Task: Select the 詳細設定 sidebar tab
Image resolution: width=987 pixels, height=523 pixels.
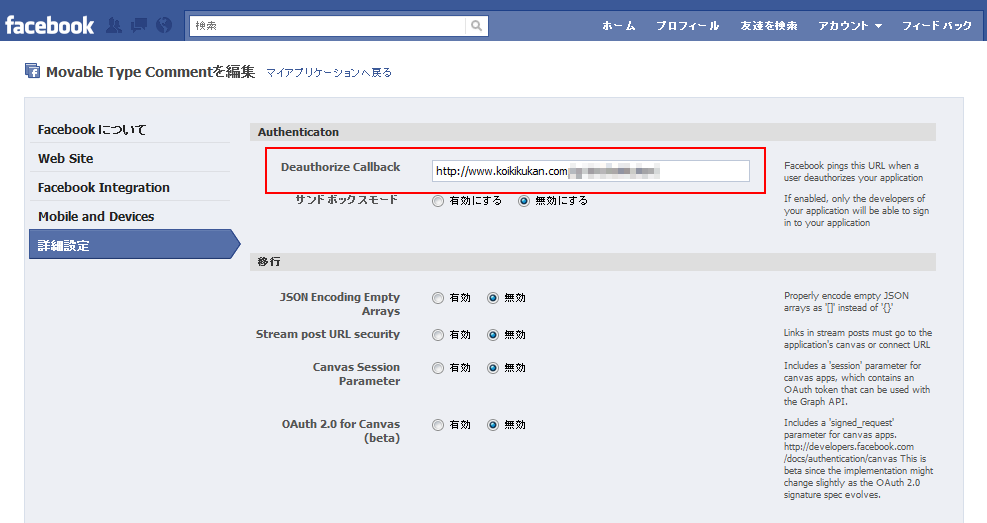Action: 134,245
